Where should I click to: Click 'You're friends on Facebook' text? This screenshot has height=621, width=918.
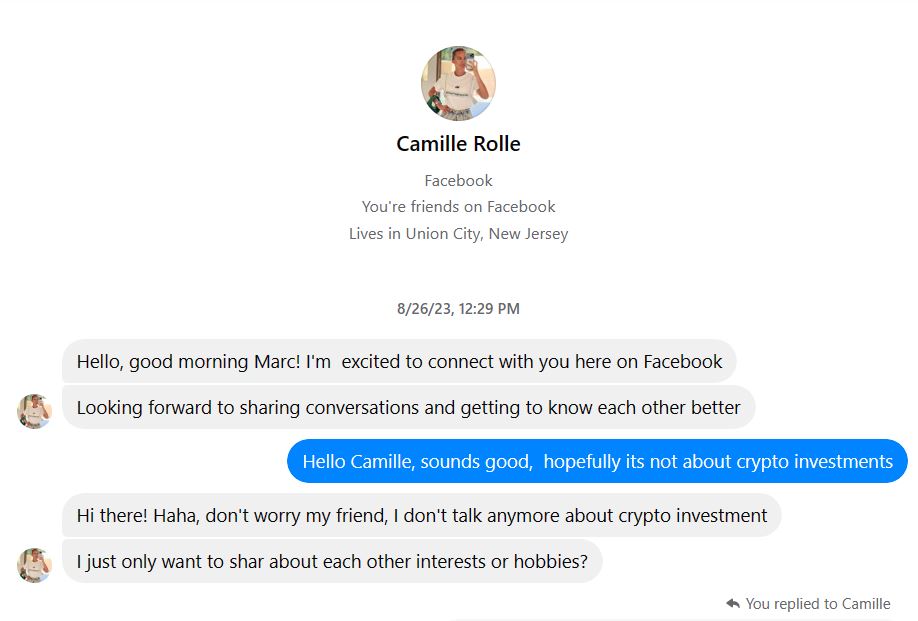[x=458, y=207]
